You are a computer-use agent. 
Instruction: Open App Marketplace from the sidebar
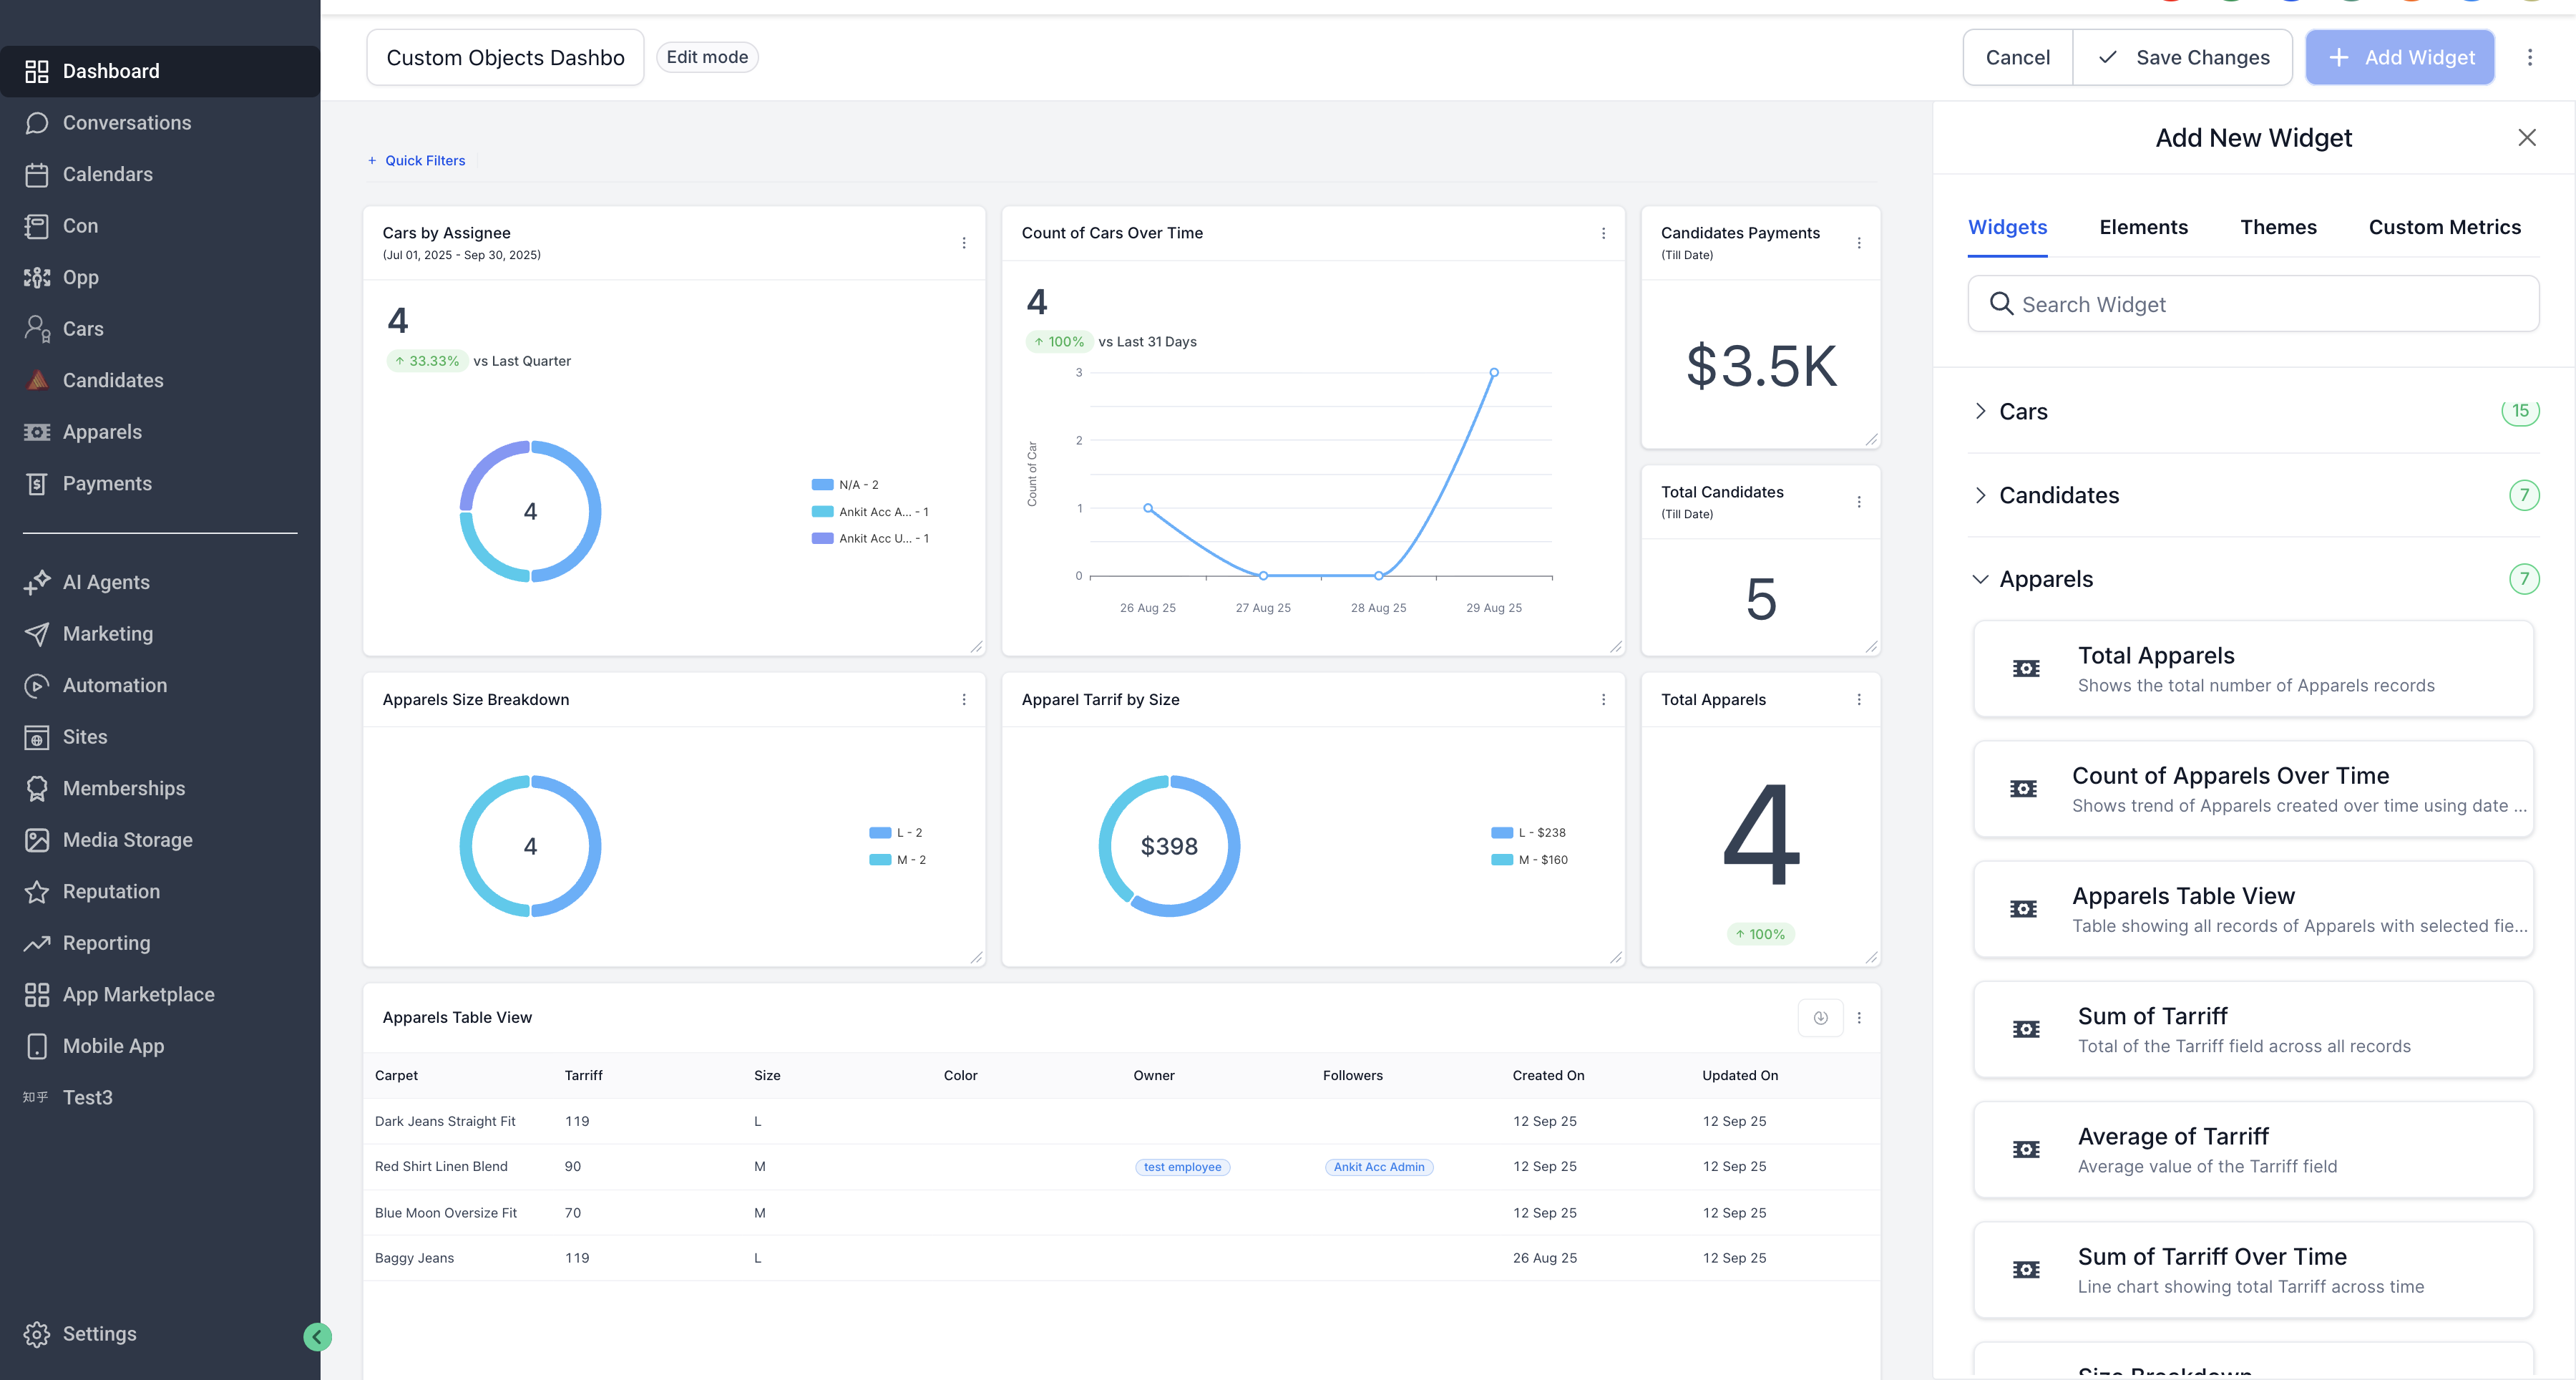[x=139, y=993]
